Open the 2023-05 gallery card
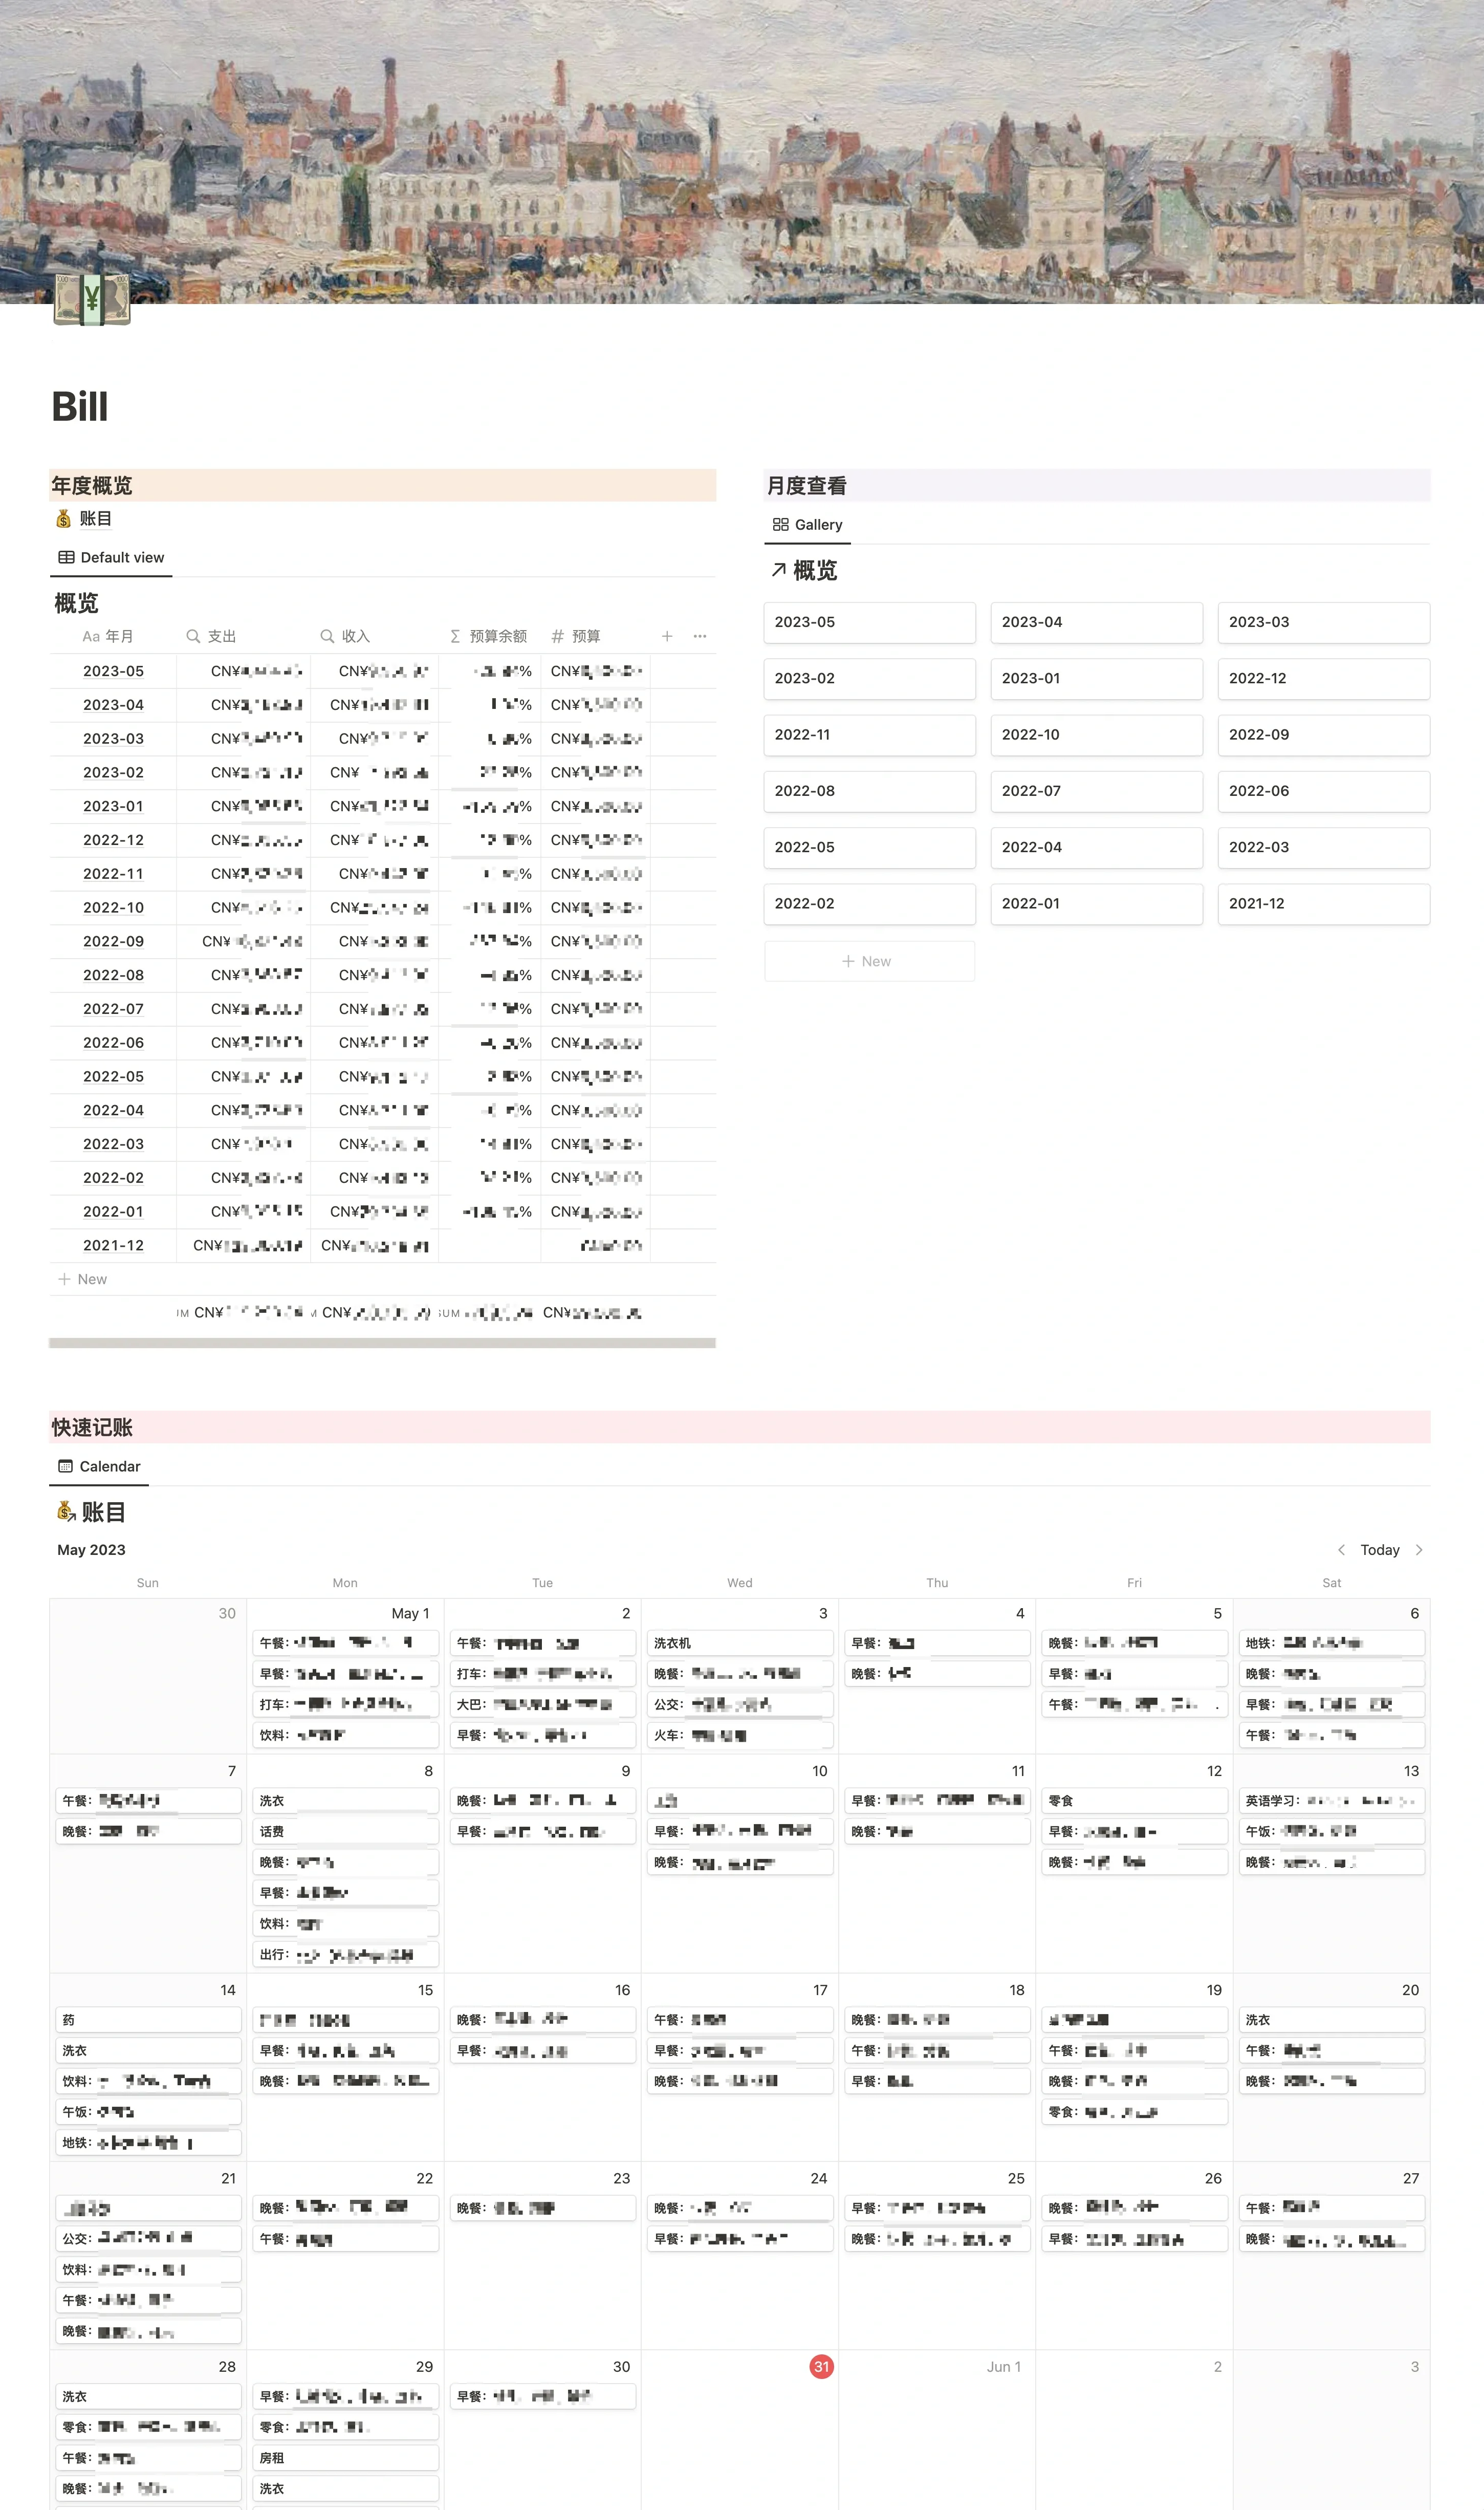This screenshot has width=1484, height=2510. click(869, 622)
